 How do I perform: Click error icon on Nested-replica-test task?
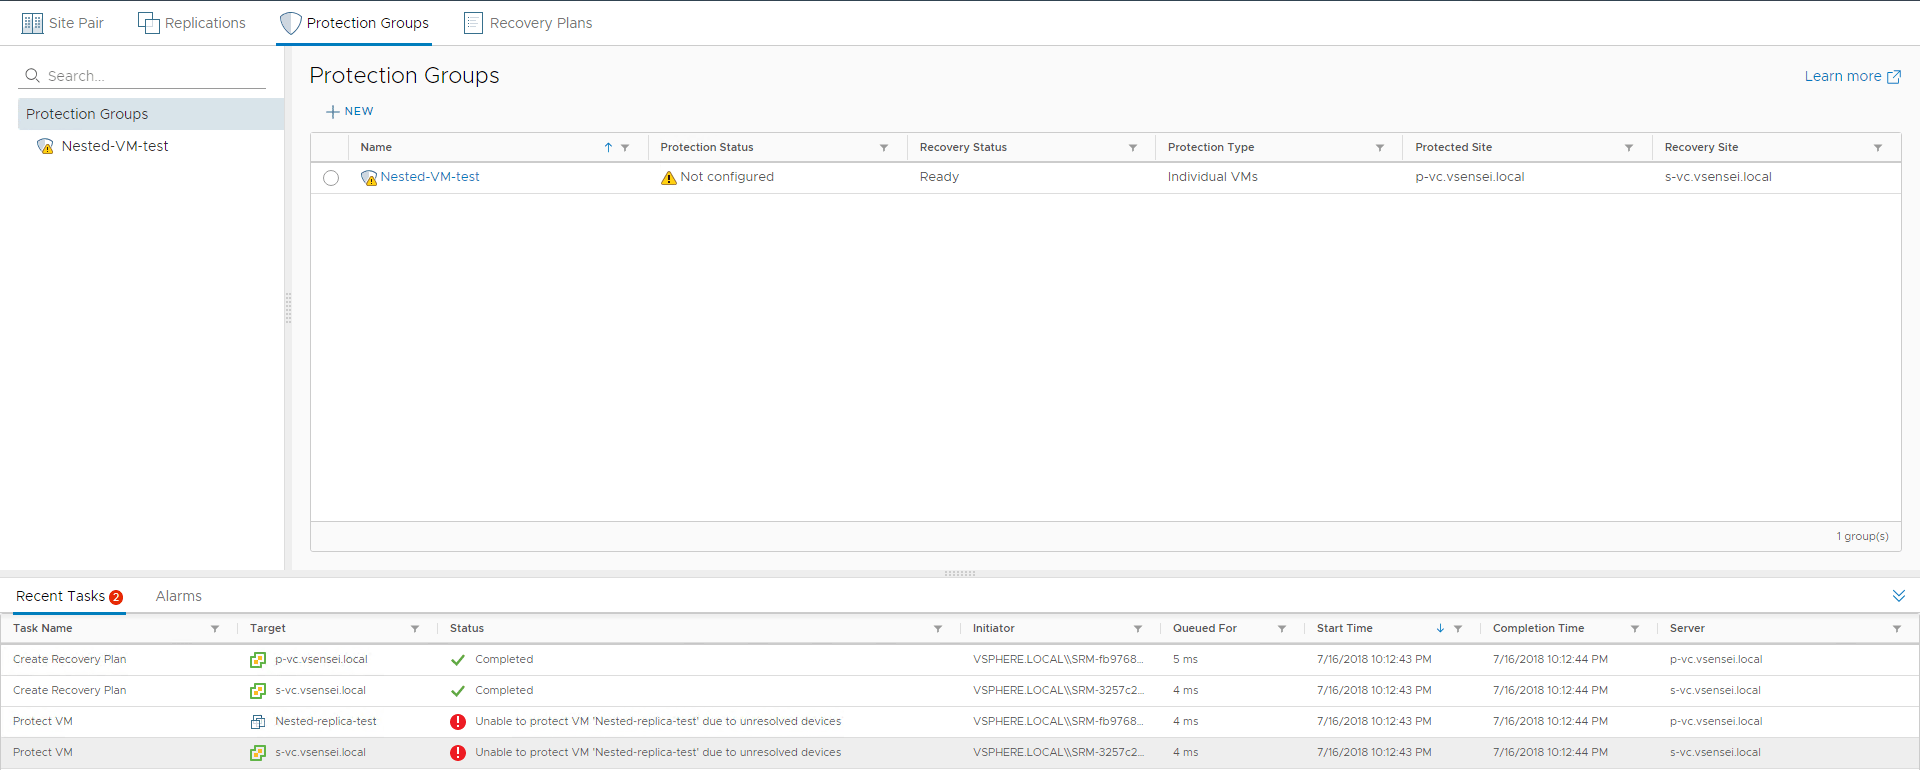[458, 722]
